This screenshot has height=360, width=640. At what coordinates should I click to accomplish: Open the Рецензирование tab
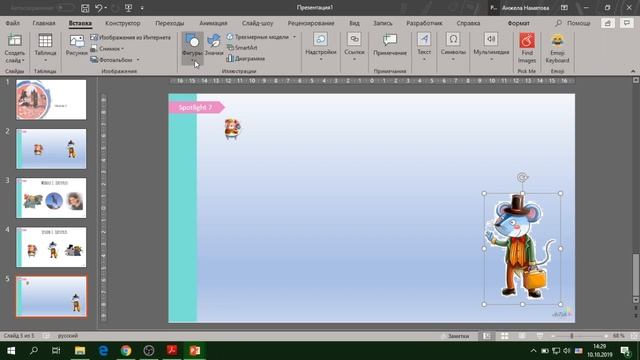311,23
